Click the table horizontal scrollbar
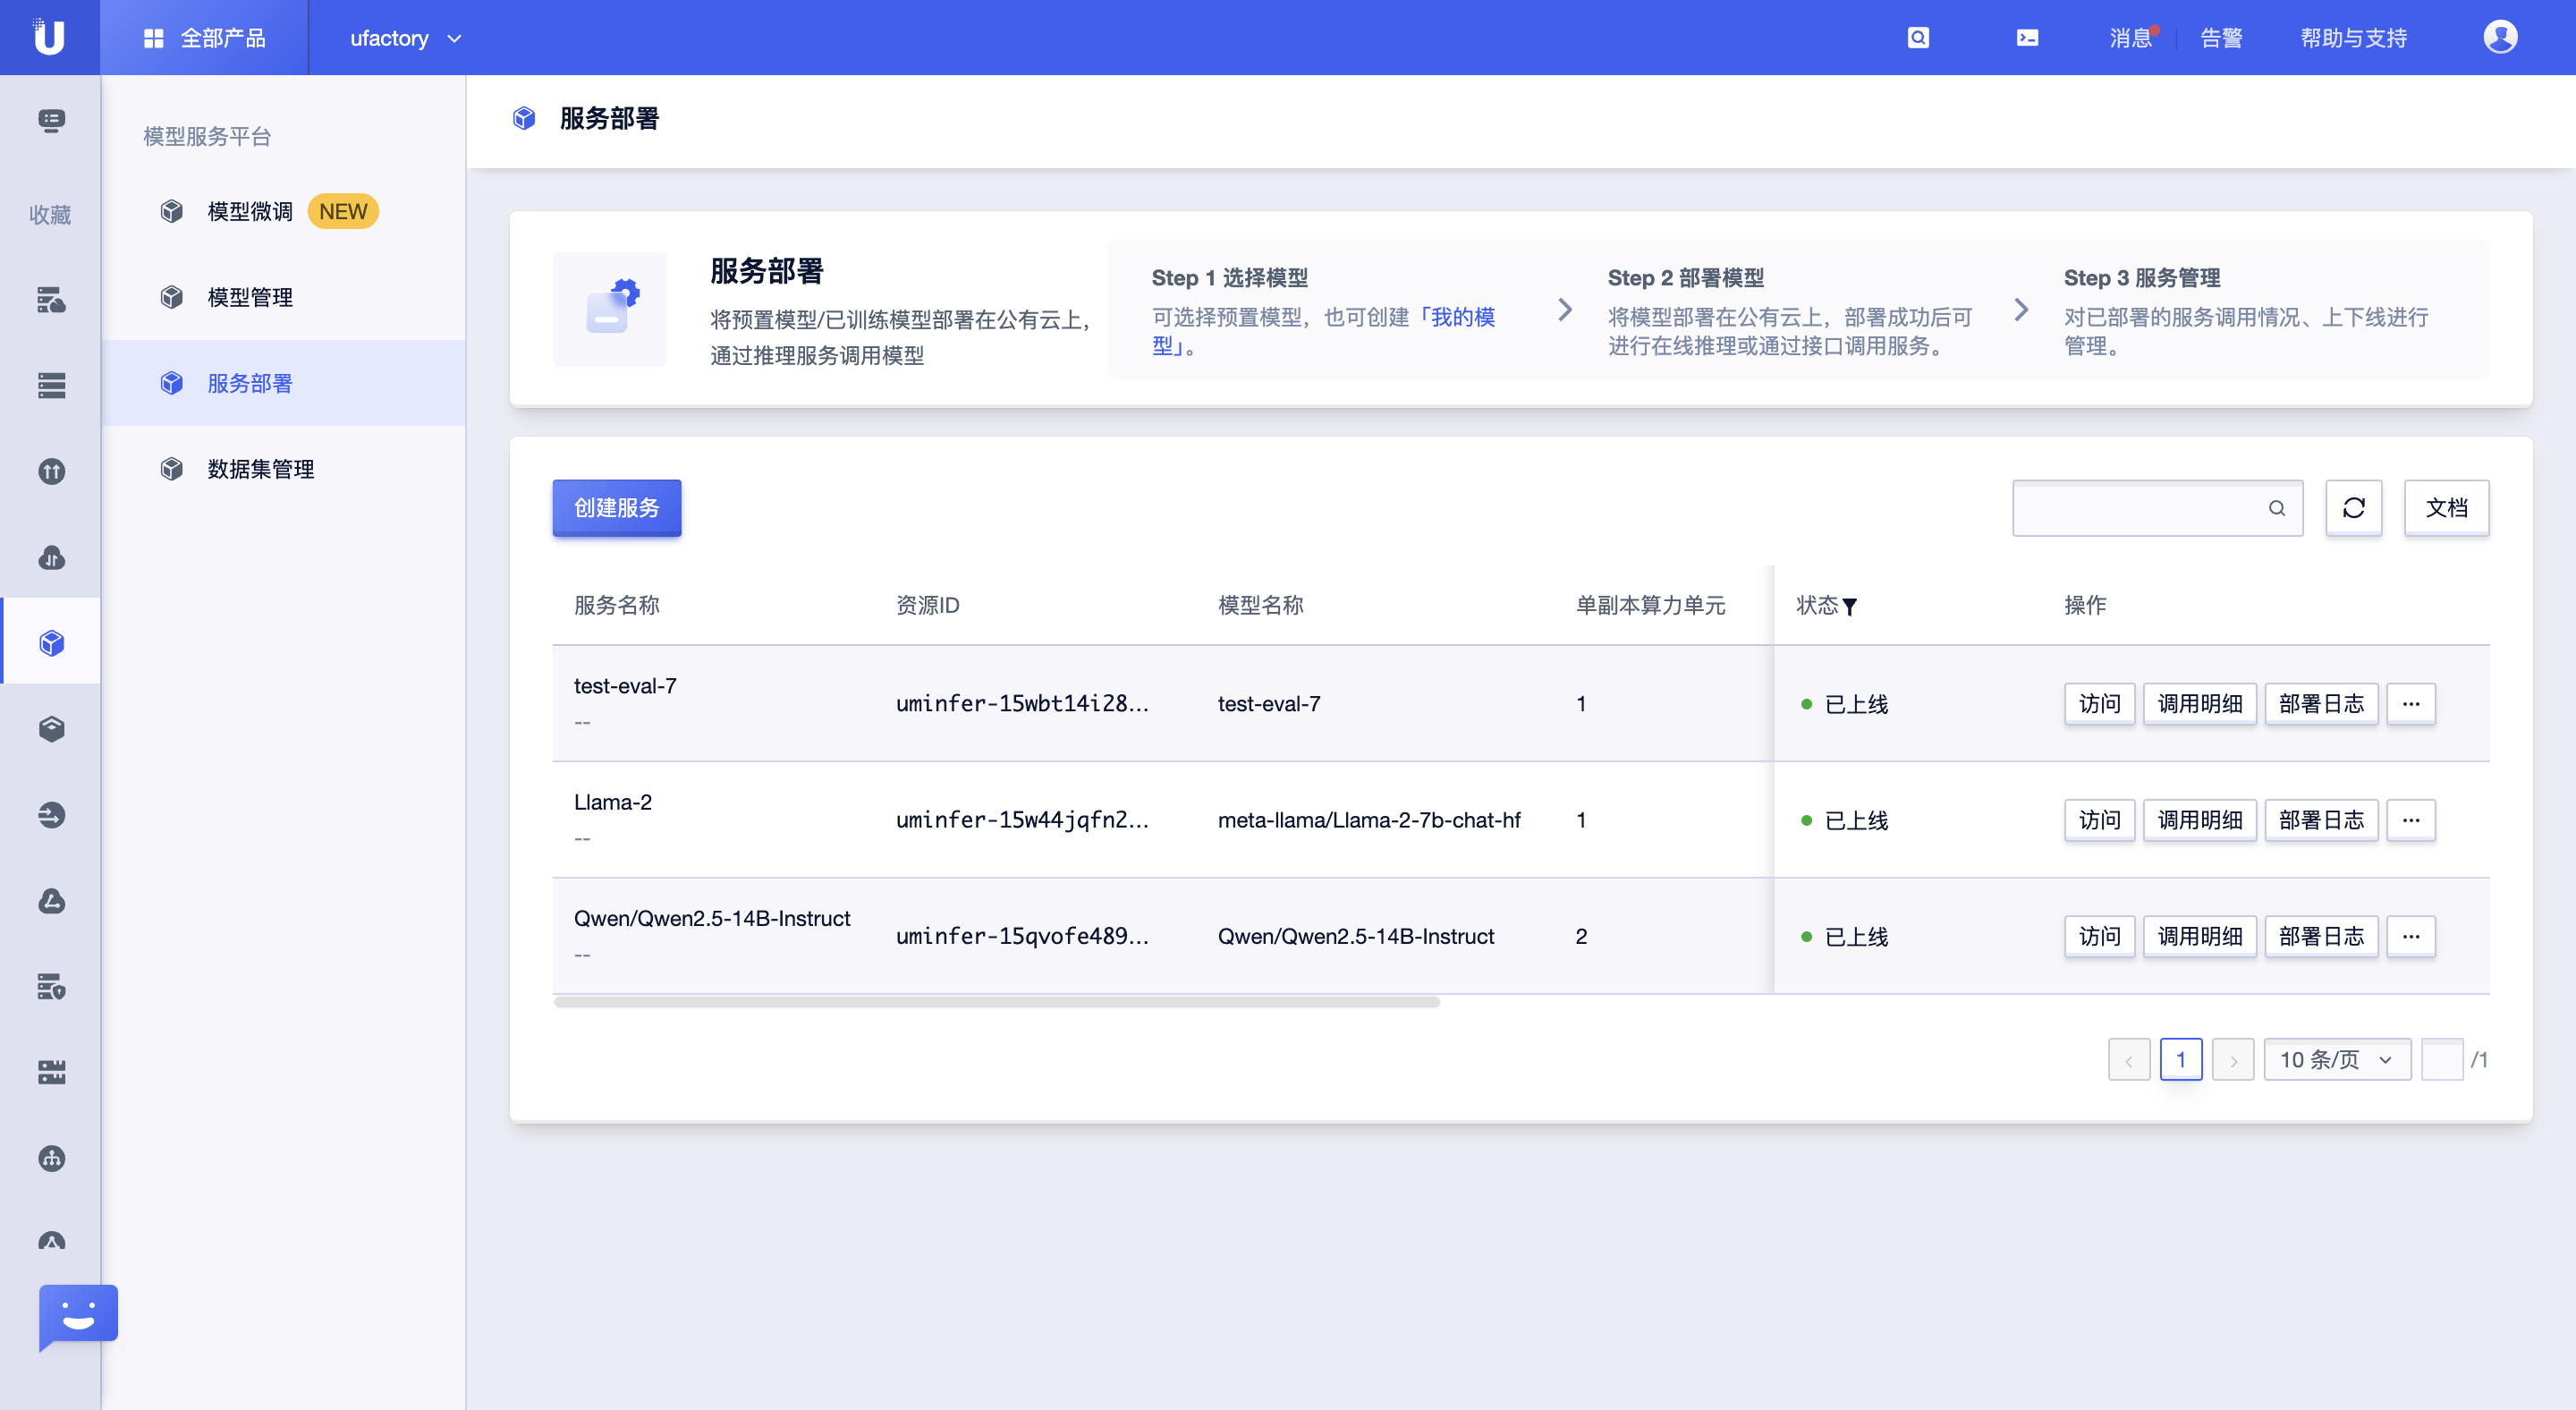 click(x=996, y=1001)
